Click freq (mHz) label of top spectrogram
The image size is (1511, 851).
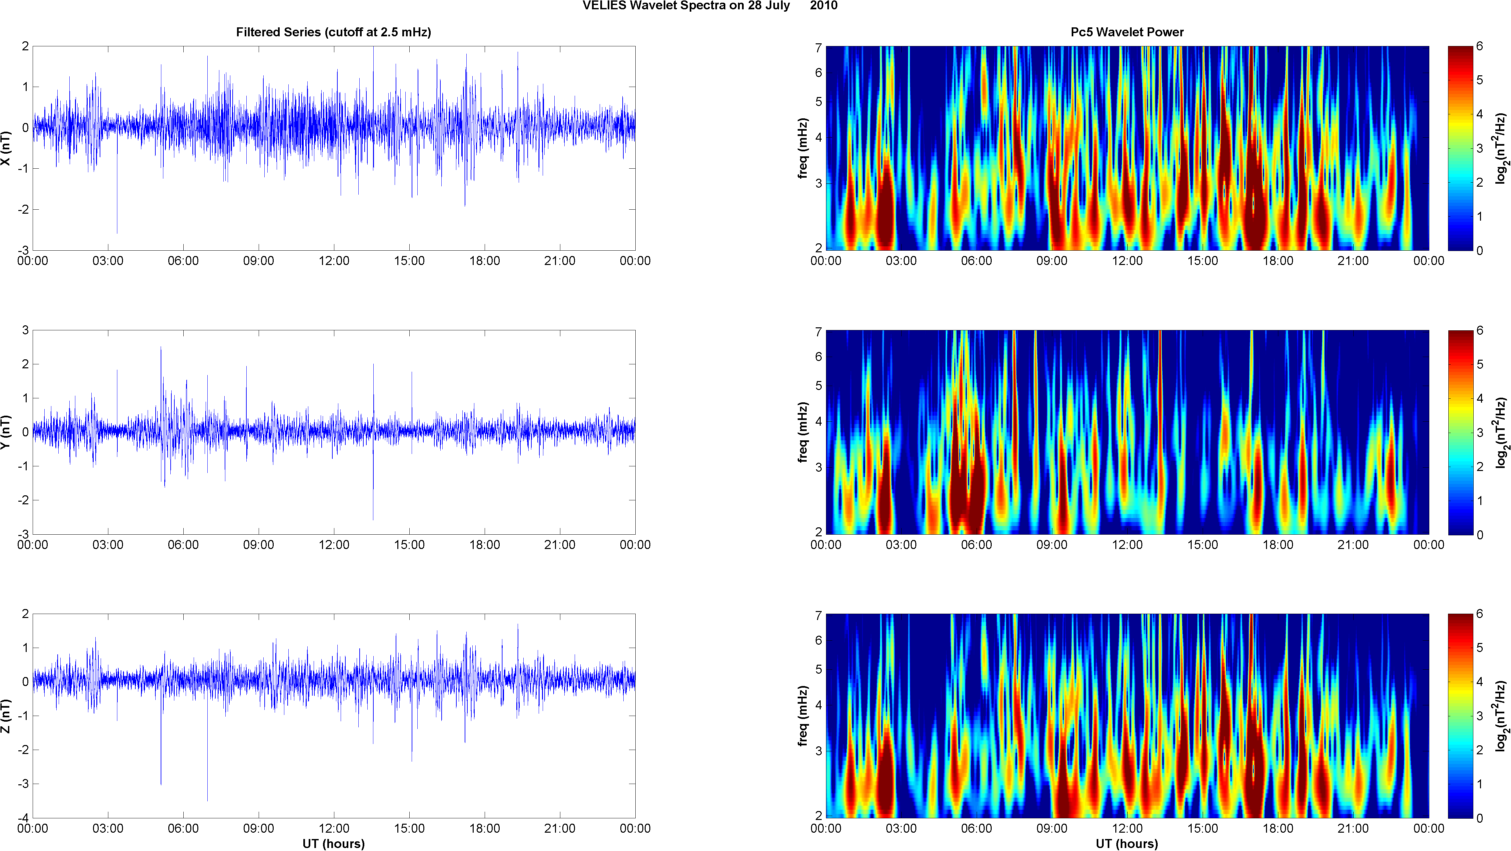pos(803,148)
